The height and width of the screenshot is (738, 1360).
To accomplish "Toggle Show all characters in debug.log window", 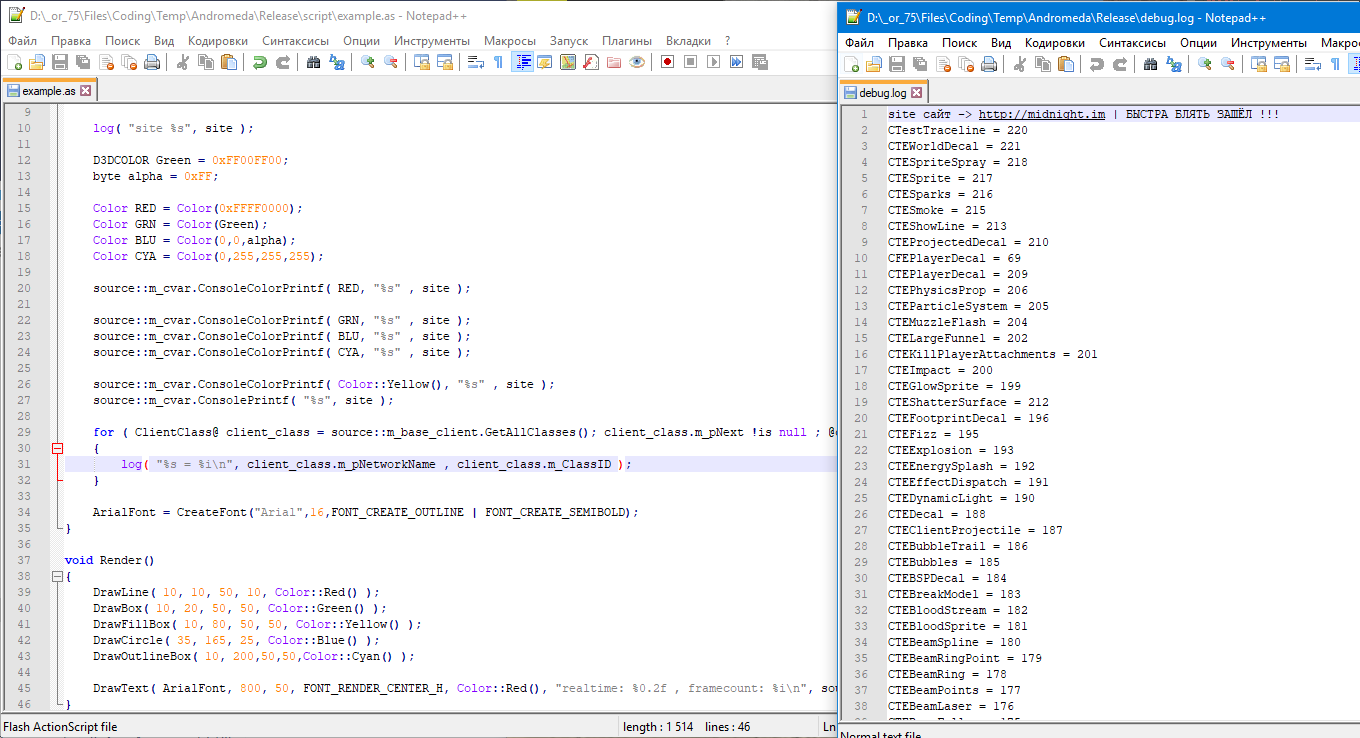I will coord(1335,64).
